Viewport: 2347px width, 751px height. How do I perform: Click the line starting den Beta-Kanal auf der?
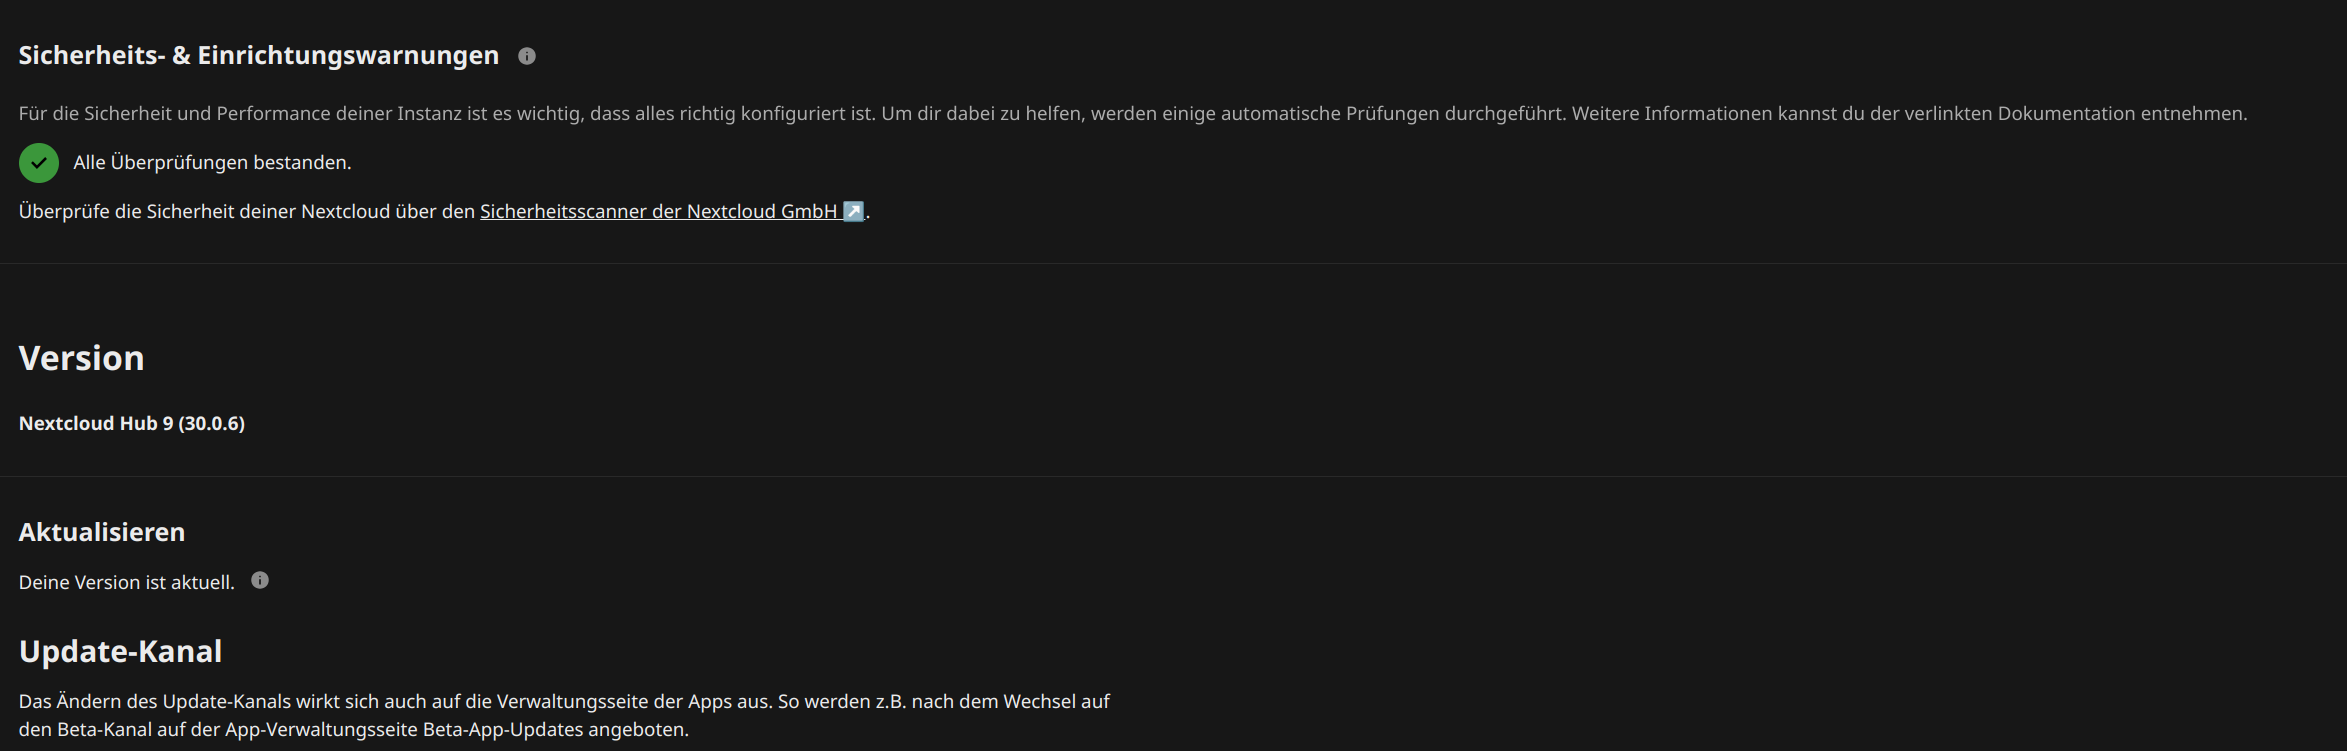pyautogui.click(x=354, y=729)
